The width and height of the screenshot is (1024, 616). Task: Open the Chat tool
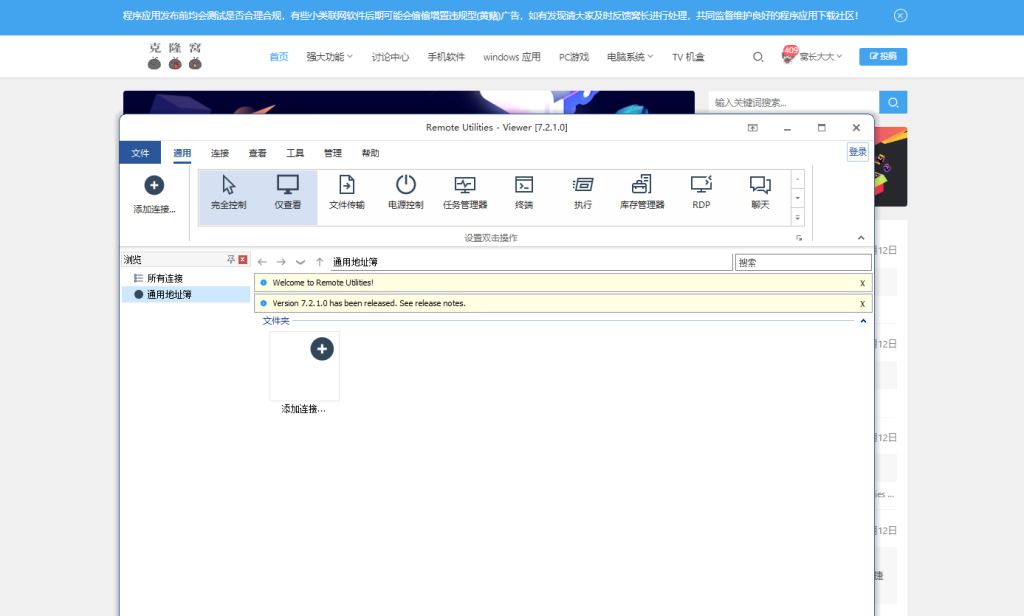(x=760, y=192)
